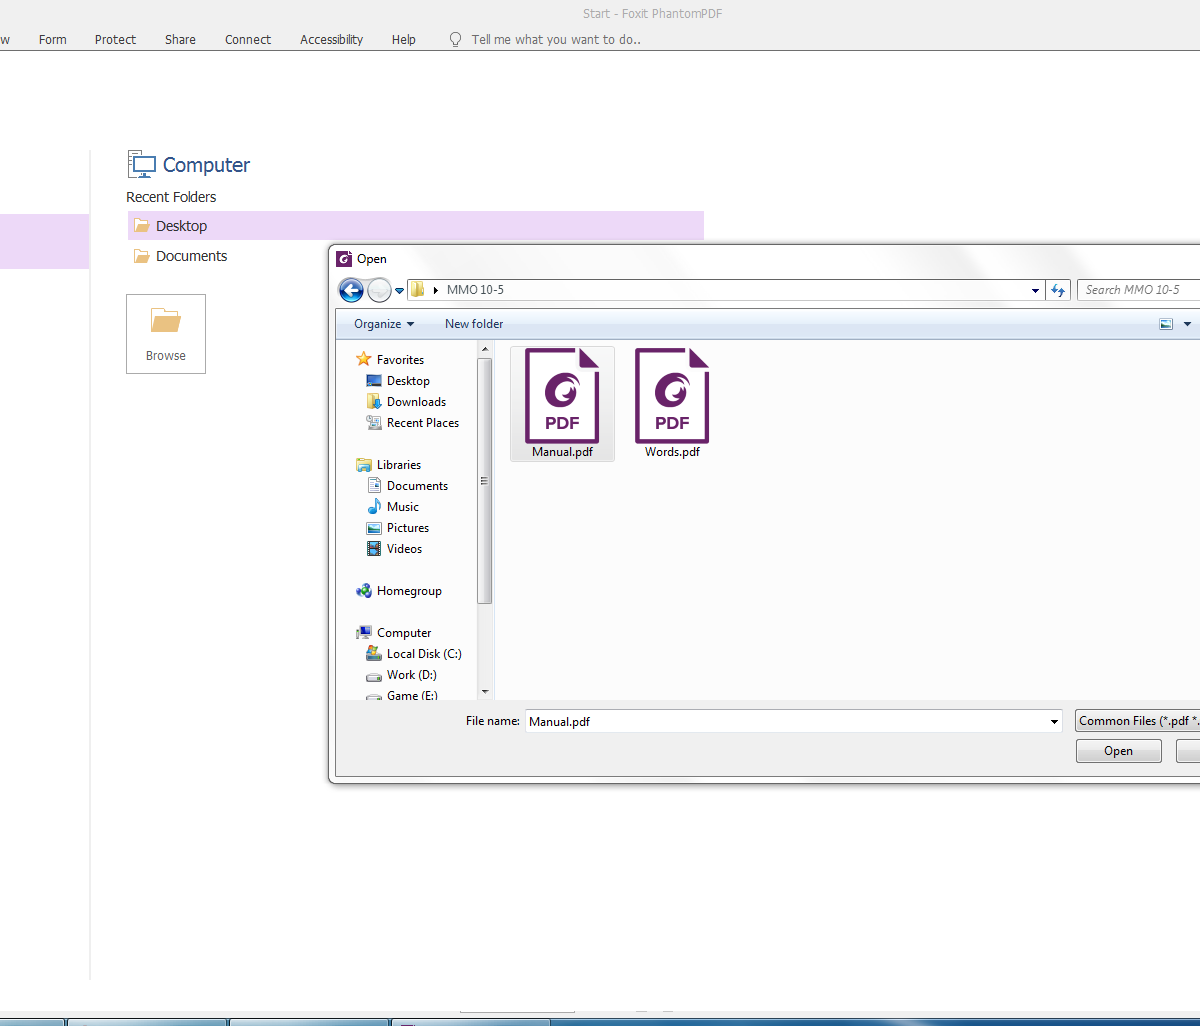Screen dimensions: 1200x1026
Task: Open the Protect ribbon tab
Action: [115, 40]
